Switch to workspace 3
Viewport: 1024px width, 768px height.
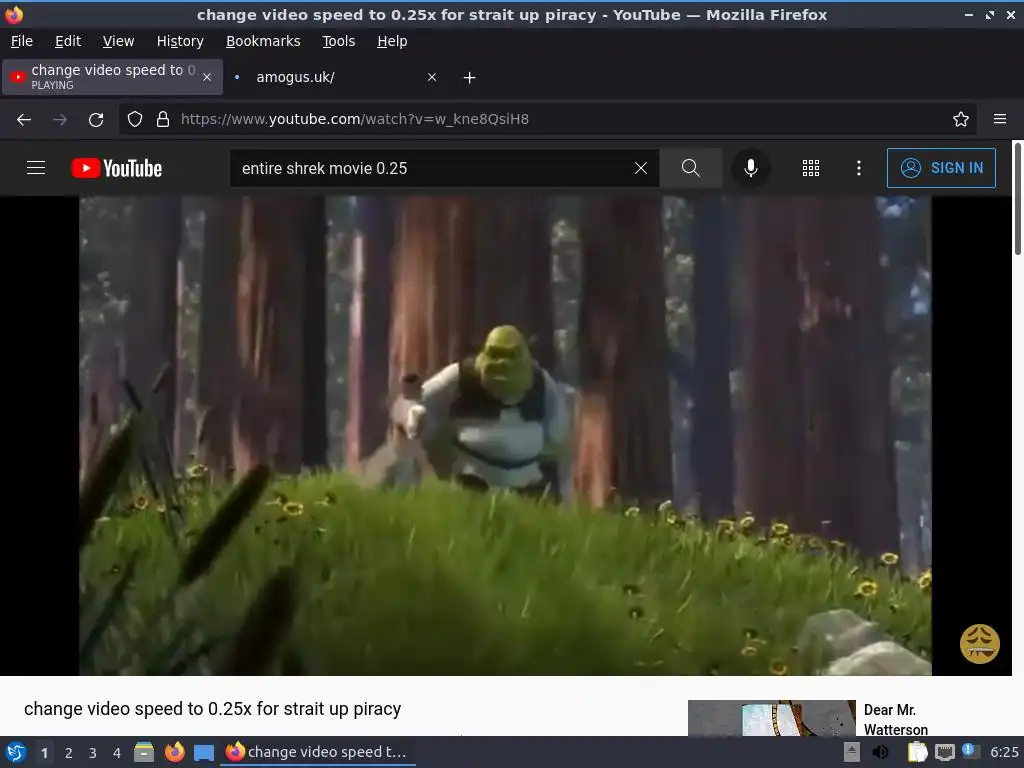click(93, 753)
